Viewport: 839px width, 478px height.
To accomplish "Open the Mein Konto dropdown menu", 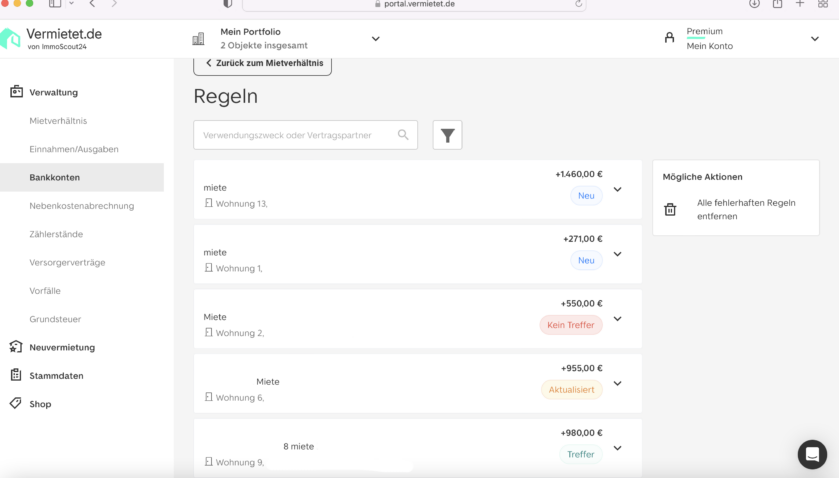I will (x=814, y=39).
